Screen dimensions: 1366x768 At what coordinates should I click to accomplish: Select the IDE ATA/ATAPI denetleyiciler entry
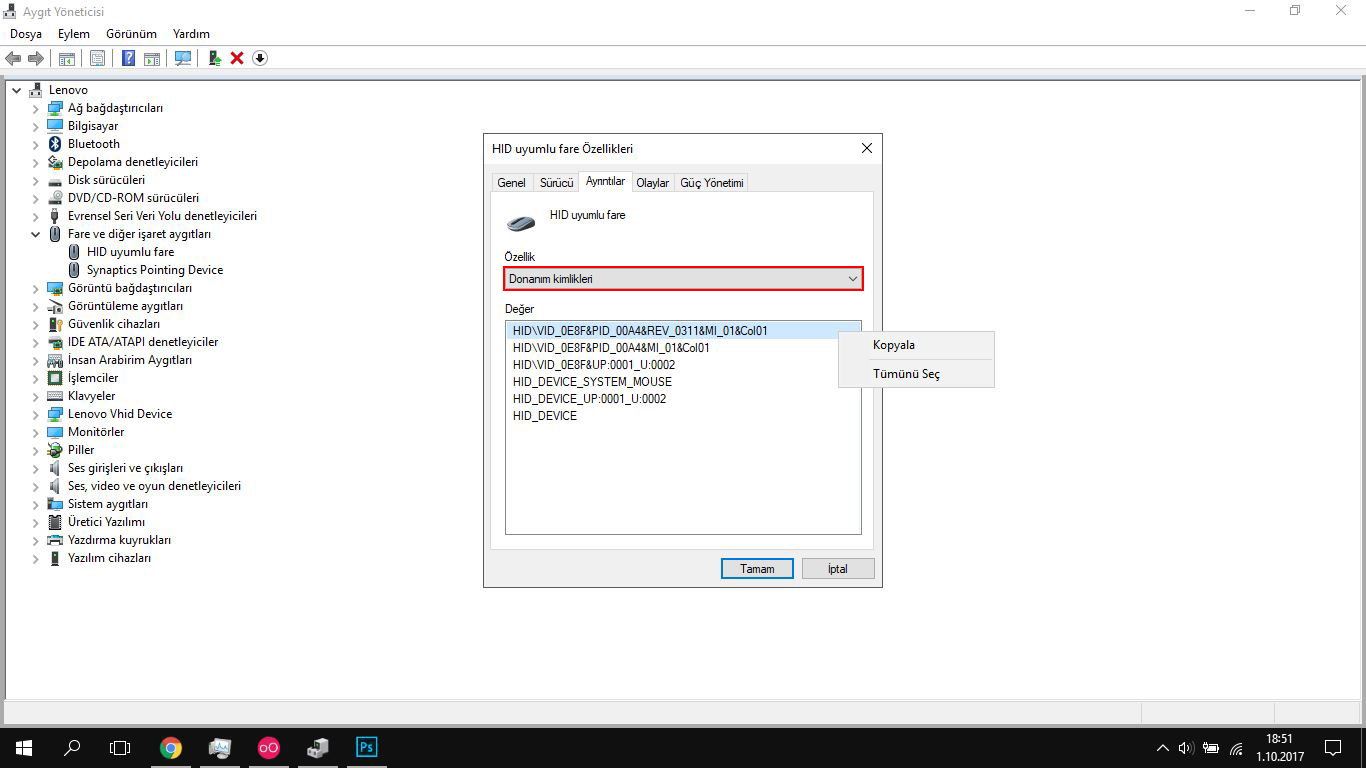pos(143,342)
